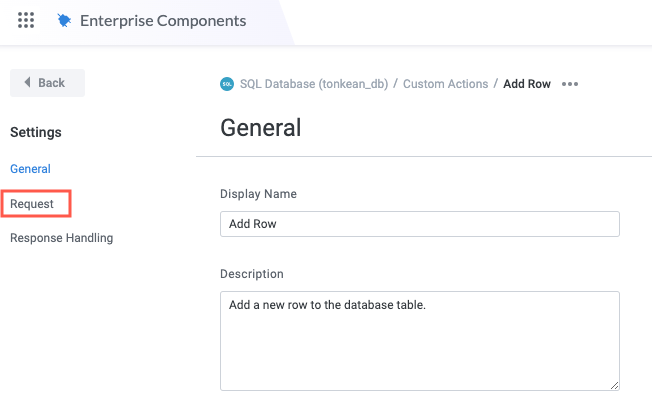
Task: Click inside the Description text area
Action: coord(419,340)
